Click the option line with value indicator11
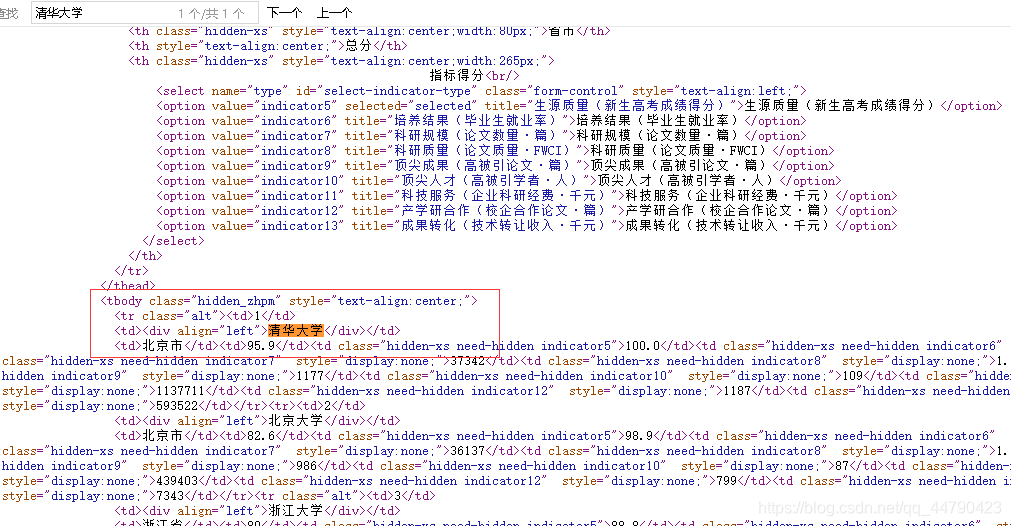The height and width of the screenshot is (526, 1011). (x=527, y=196)
